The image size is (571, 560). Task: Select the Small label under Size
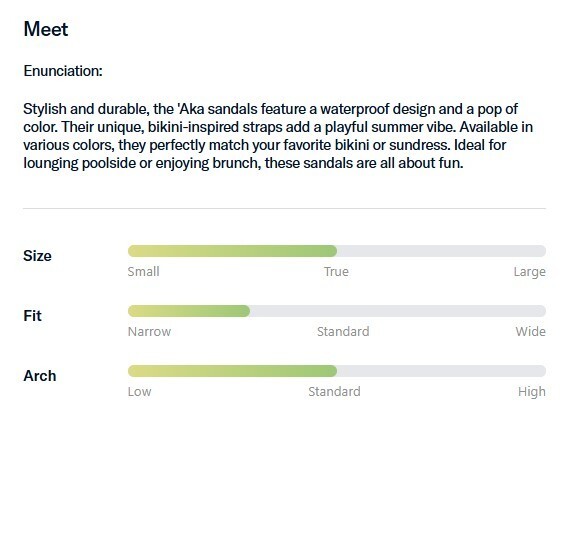pos(143,272)
